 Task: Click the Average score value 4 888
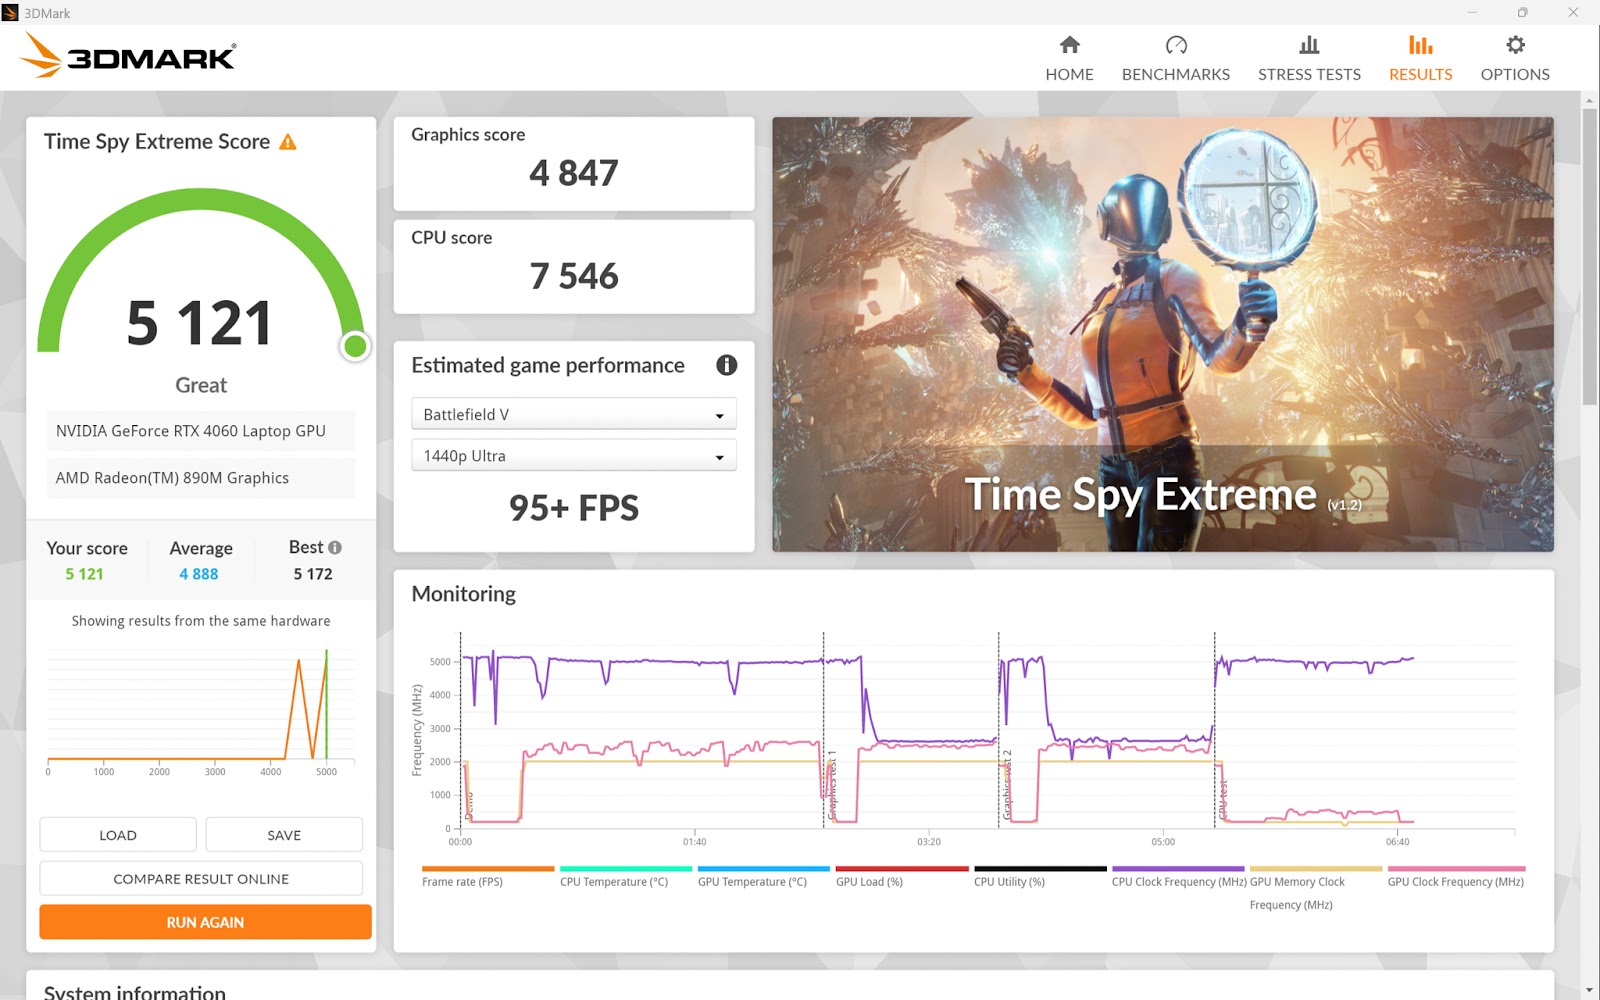point(199,574)
